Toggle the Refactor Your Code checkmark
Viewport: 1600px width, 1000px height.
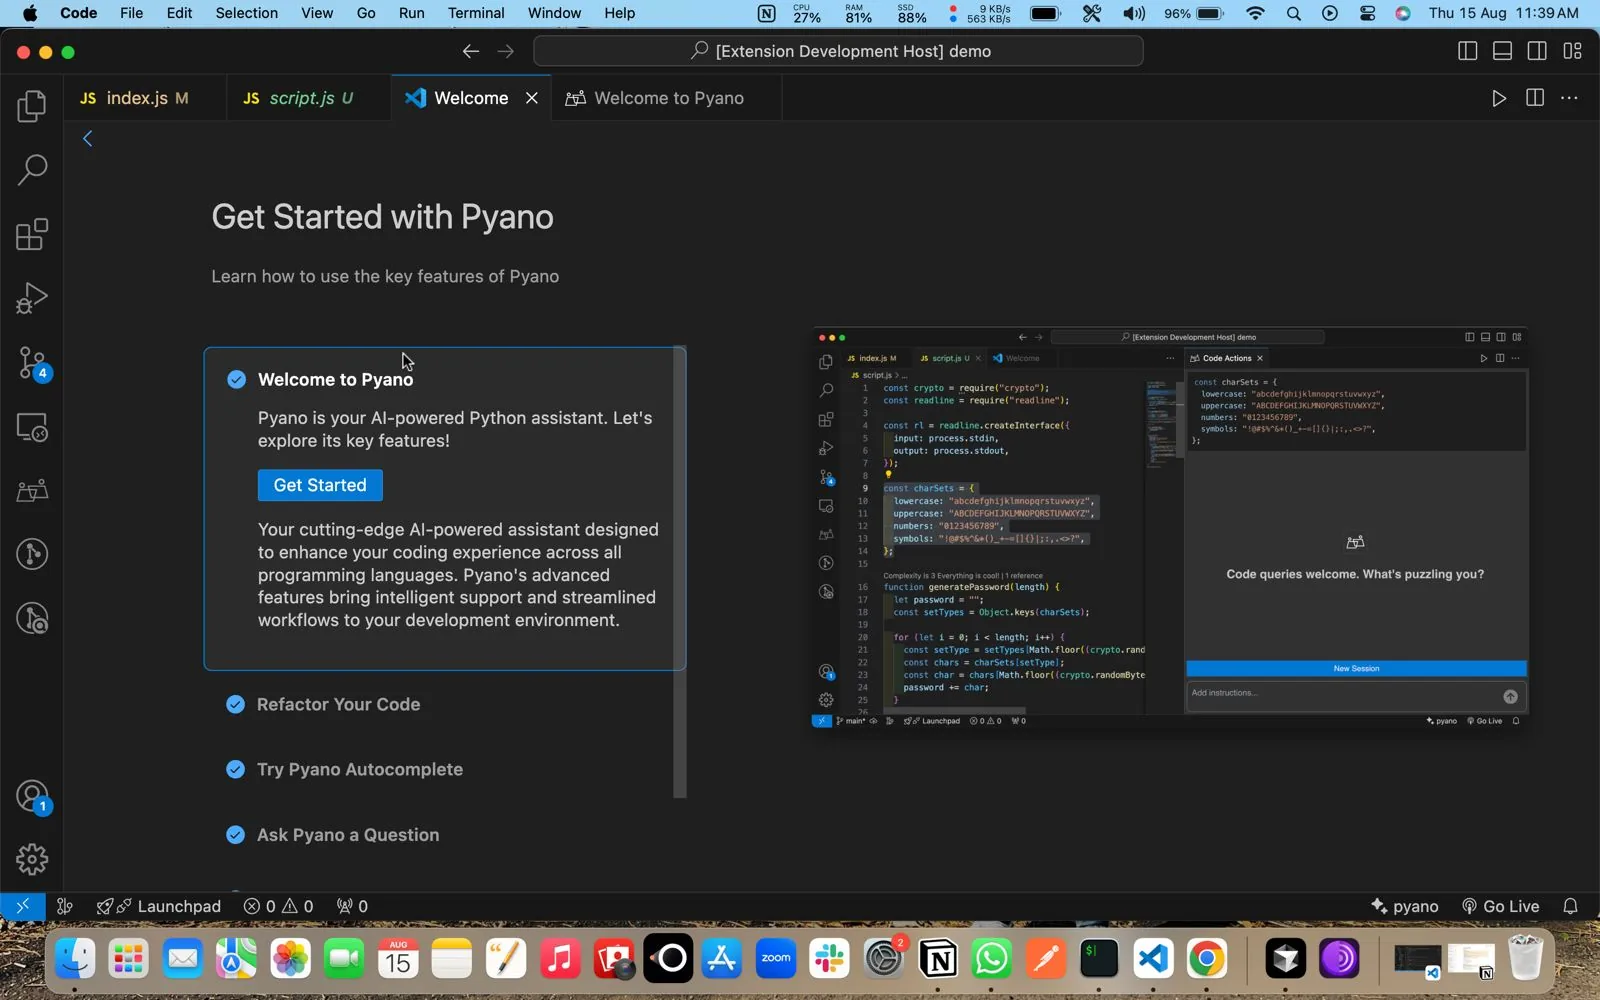[x=235, y=704]
